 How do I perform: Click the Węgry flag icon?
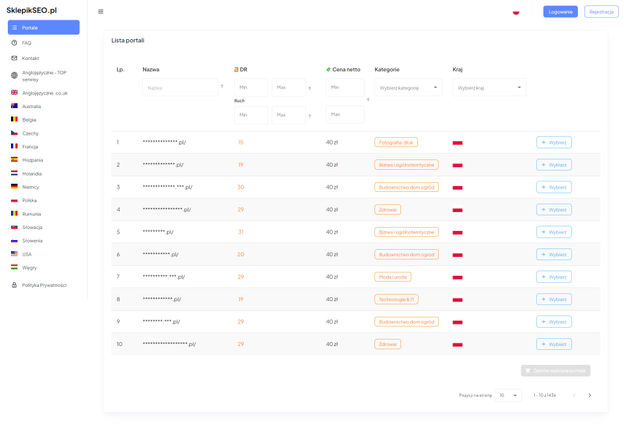point(14,267)
